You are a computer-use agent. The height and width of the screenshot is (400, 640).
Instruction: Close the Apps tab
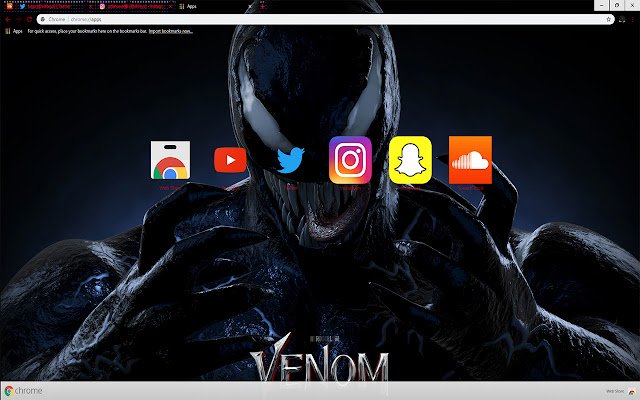pyautogui.click(x=250, y=7)
